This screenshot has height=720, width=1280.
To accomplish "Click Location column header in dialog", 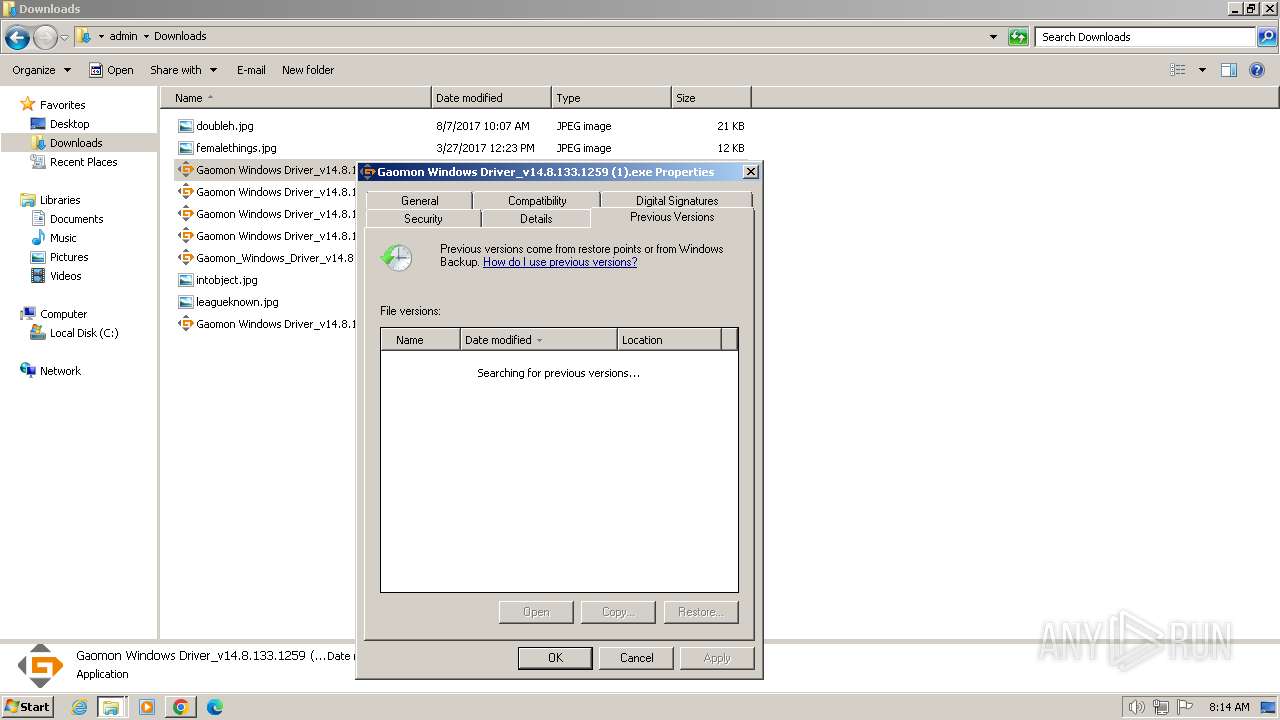I will (x=669, y=340).
